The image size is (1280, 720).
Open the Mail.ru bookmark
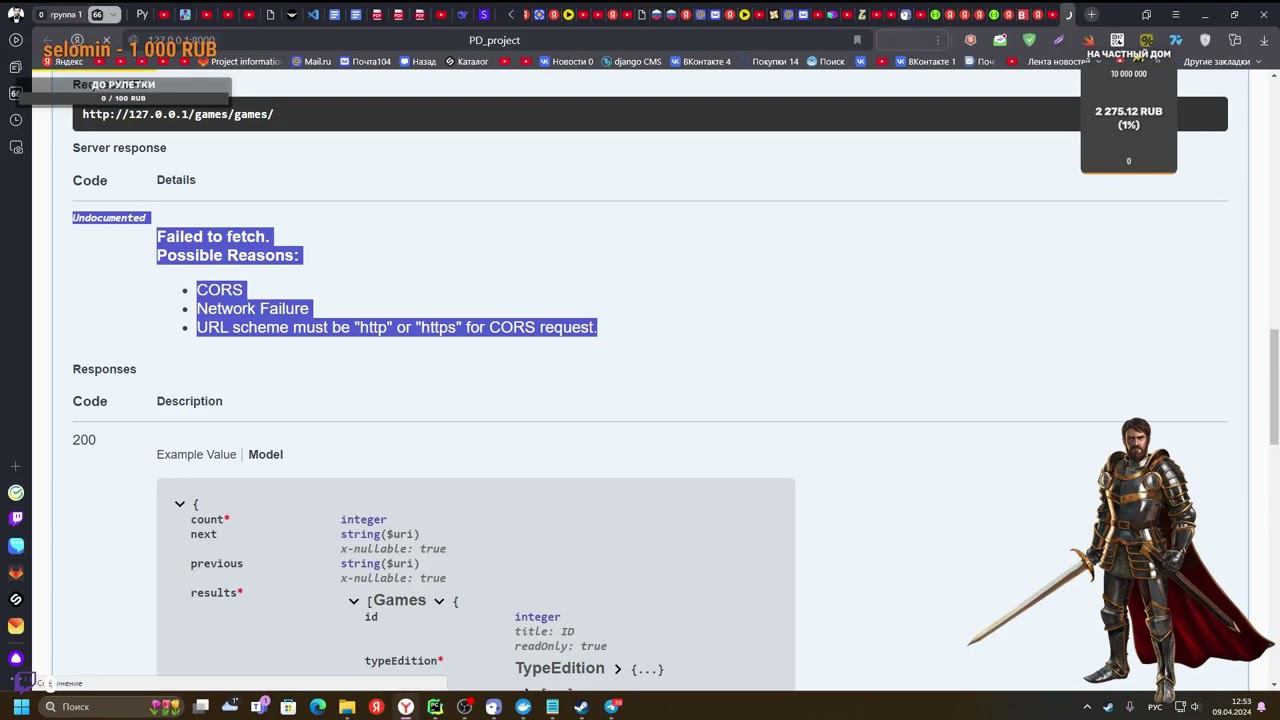pyautogui.click(x=311, y=61)
